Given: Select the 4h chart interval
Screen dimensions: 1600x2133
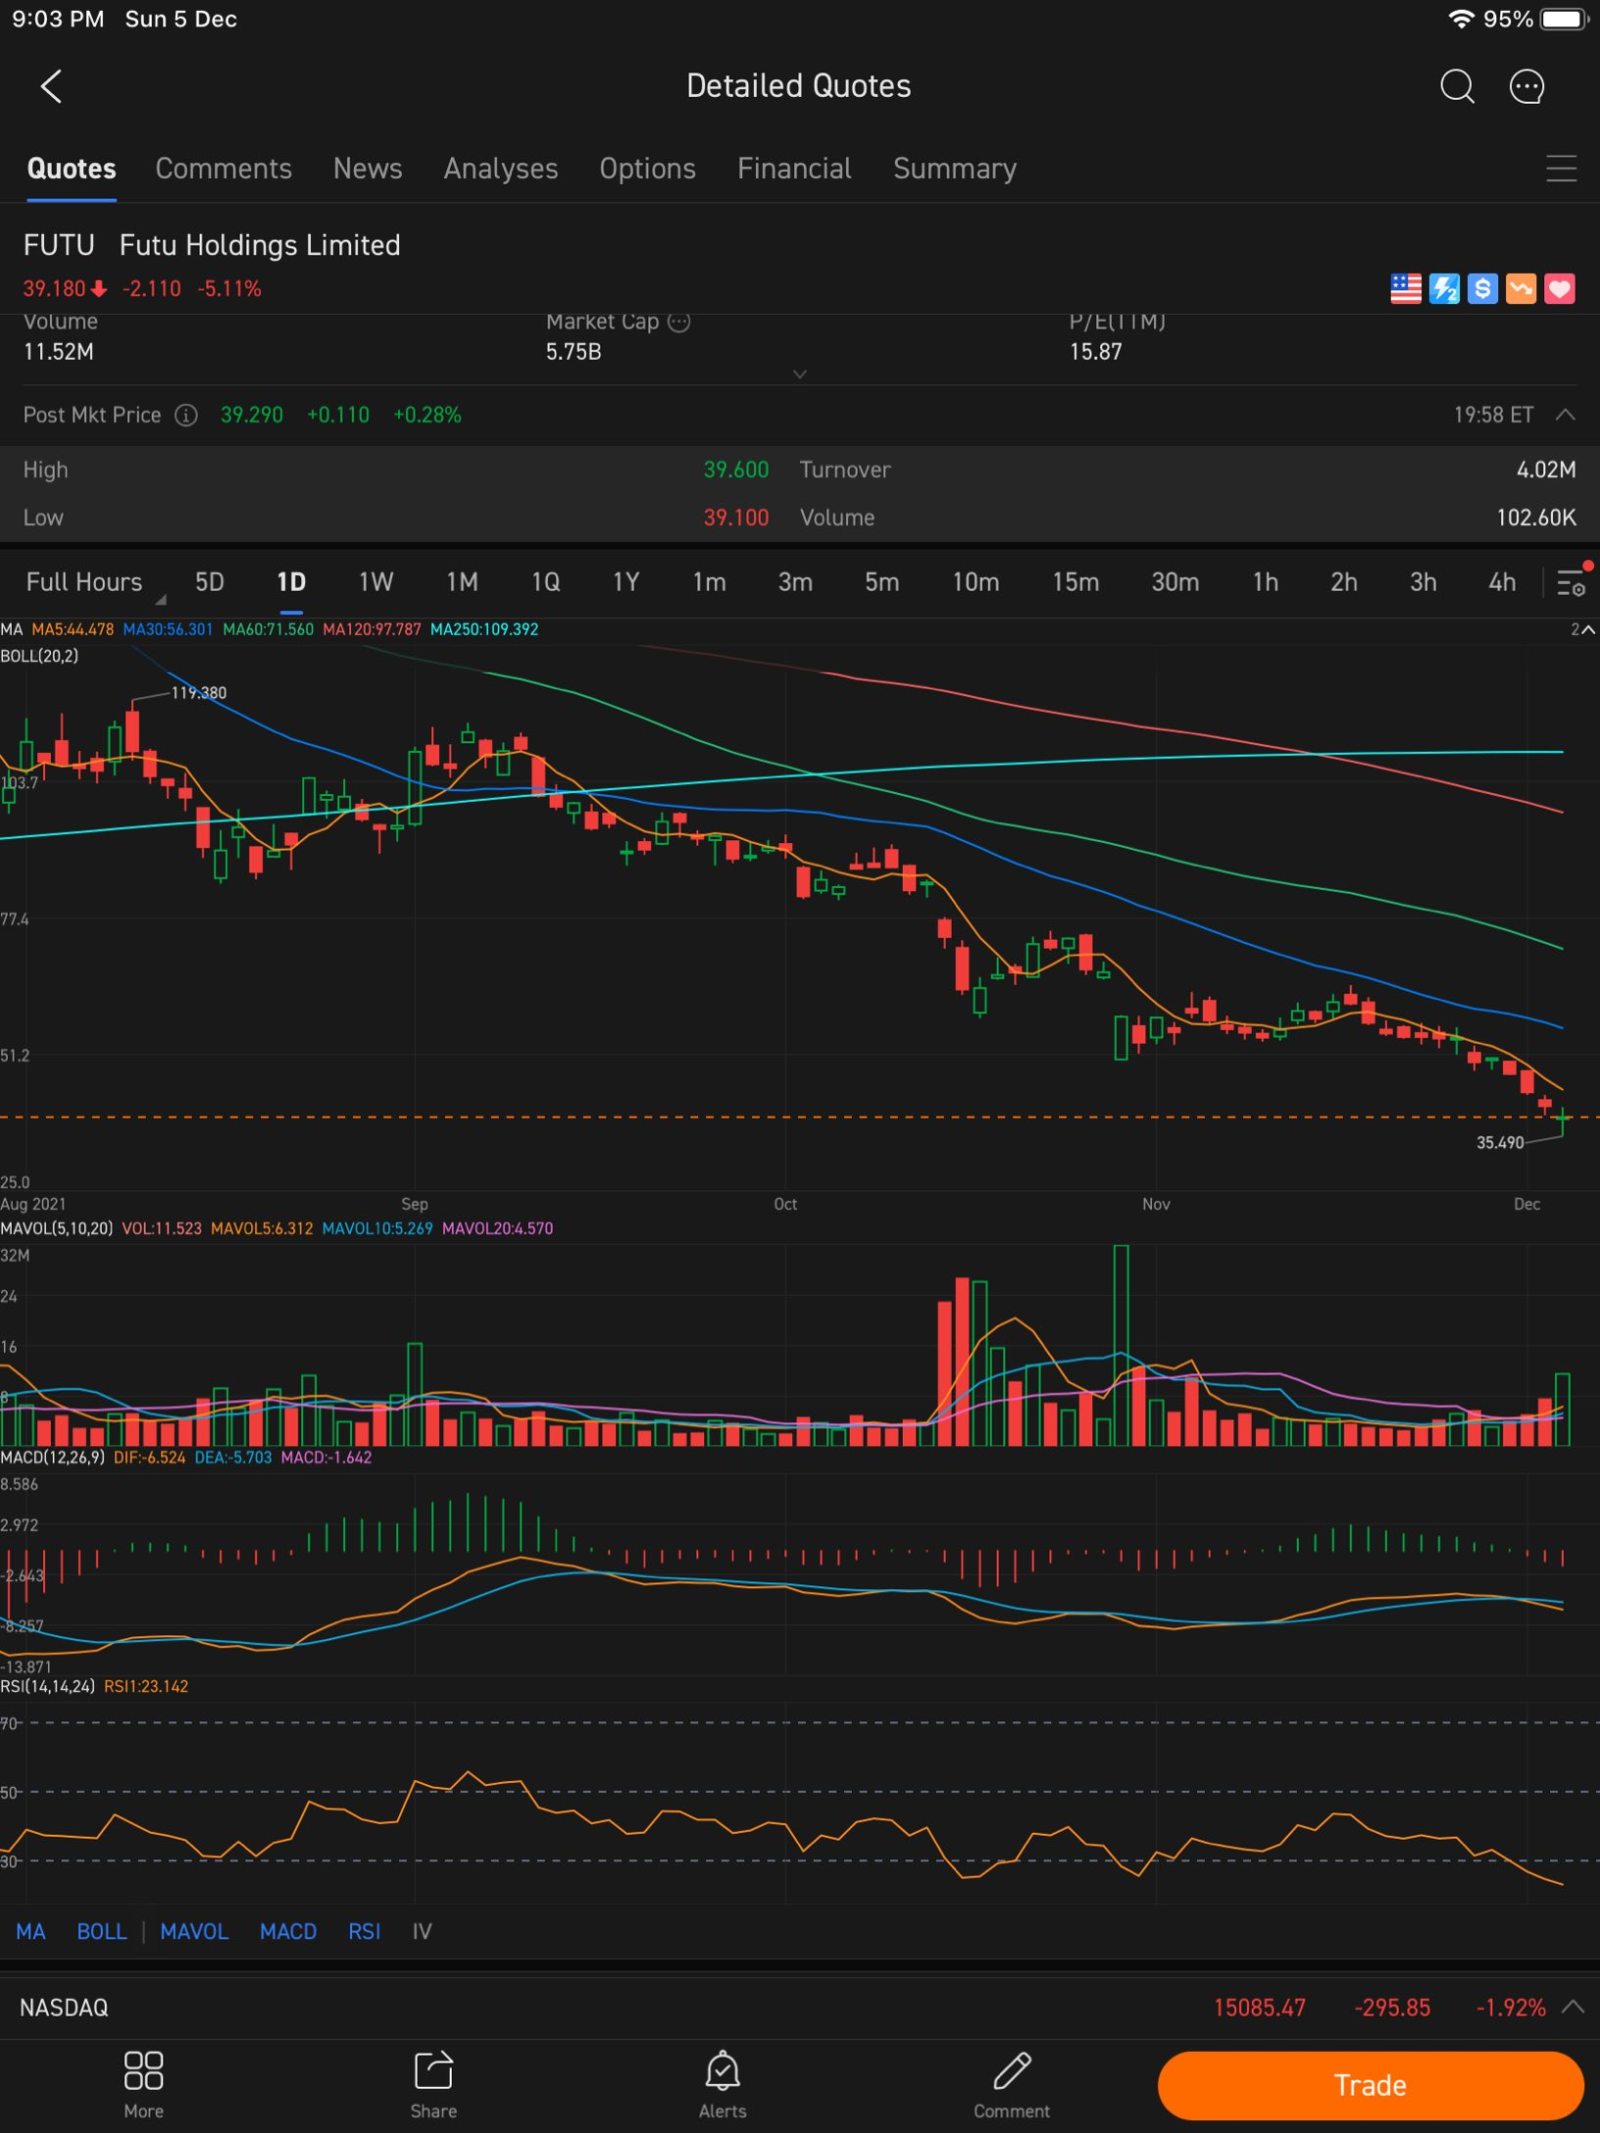Looking at the screenshot, I should pyautogui.click(x=1501, y=582).
